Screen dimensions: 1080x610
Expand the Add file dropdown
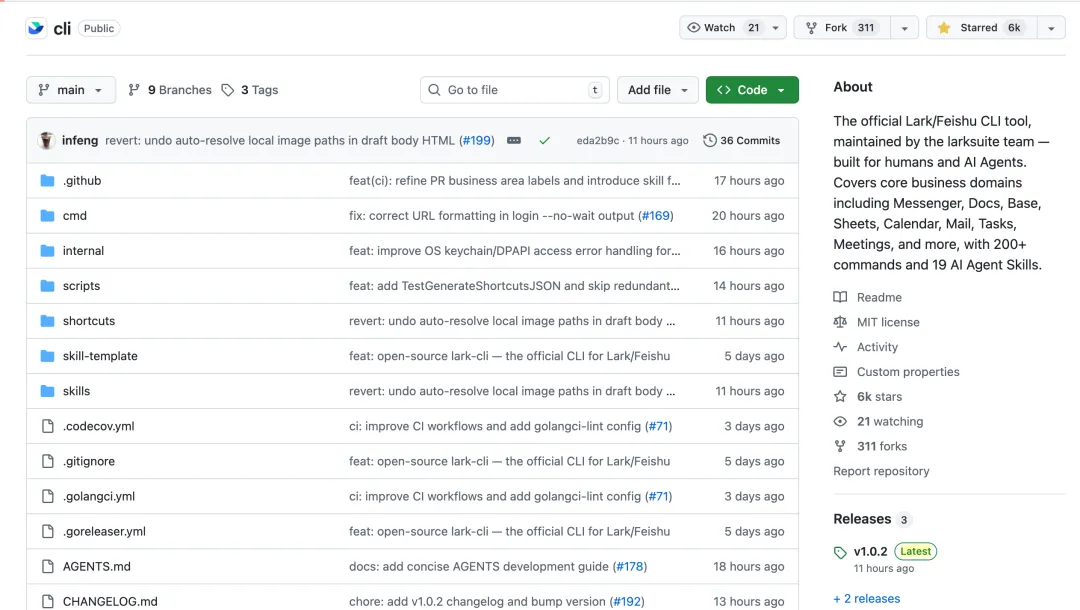[x=657, y=90]
